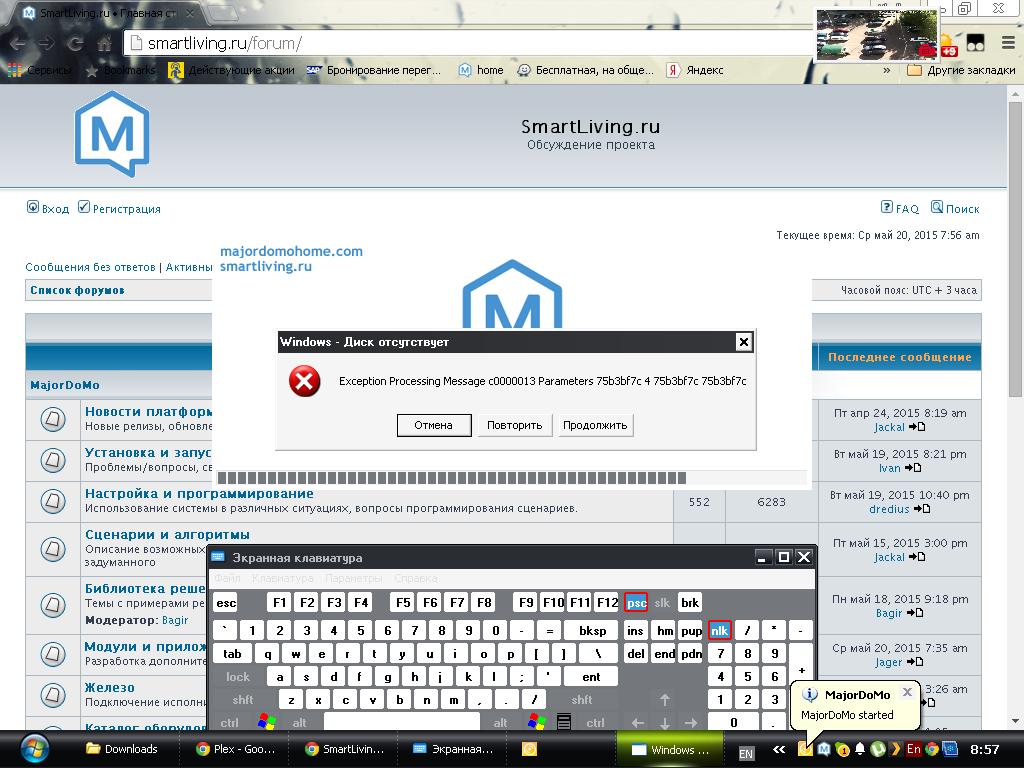The height and width of the screenshot is (768, 1024).
Task: Click the forum icon beside Настройка и программирование
Action: click(x=53, y=502)
